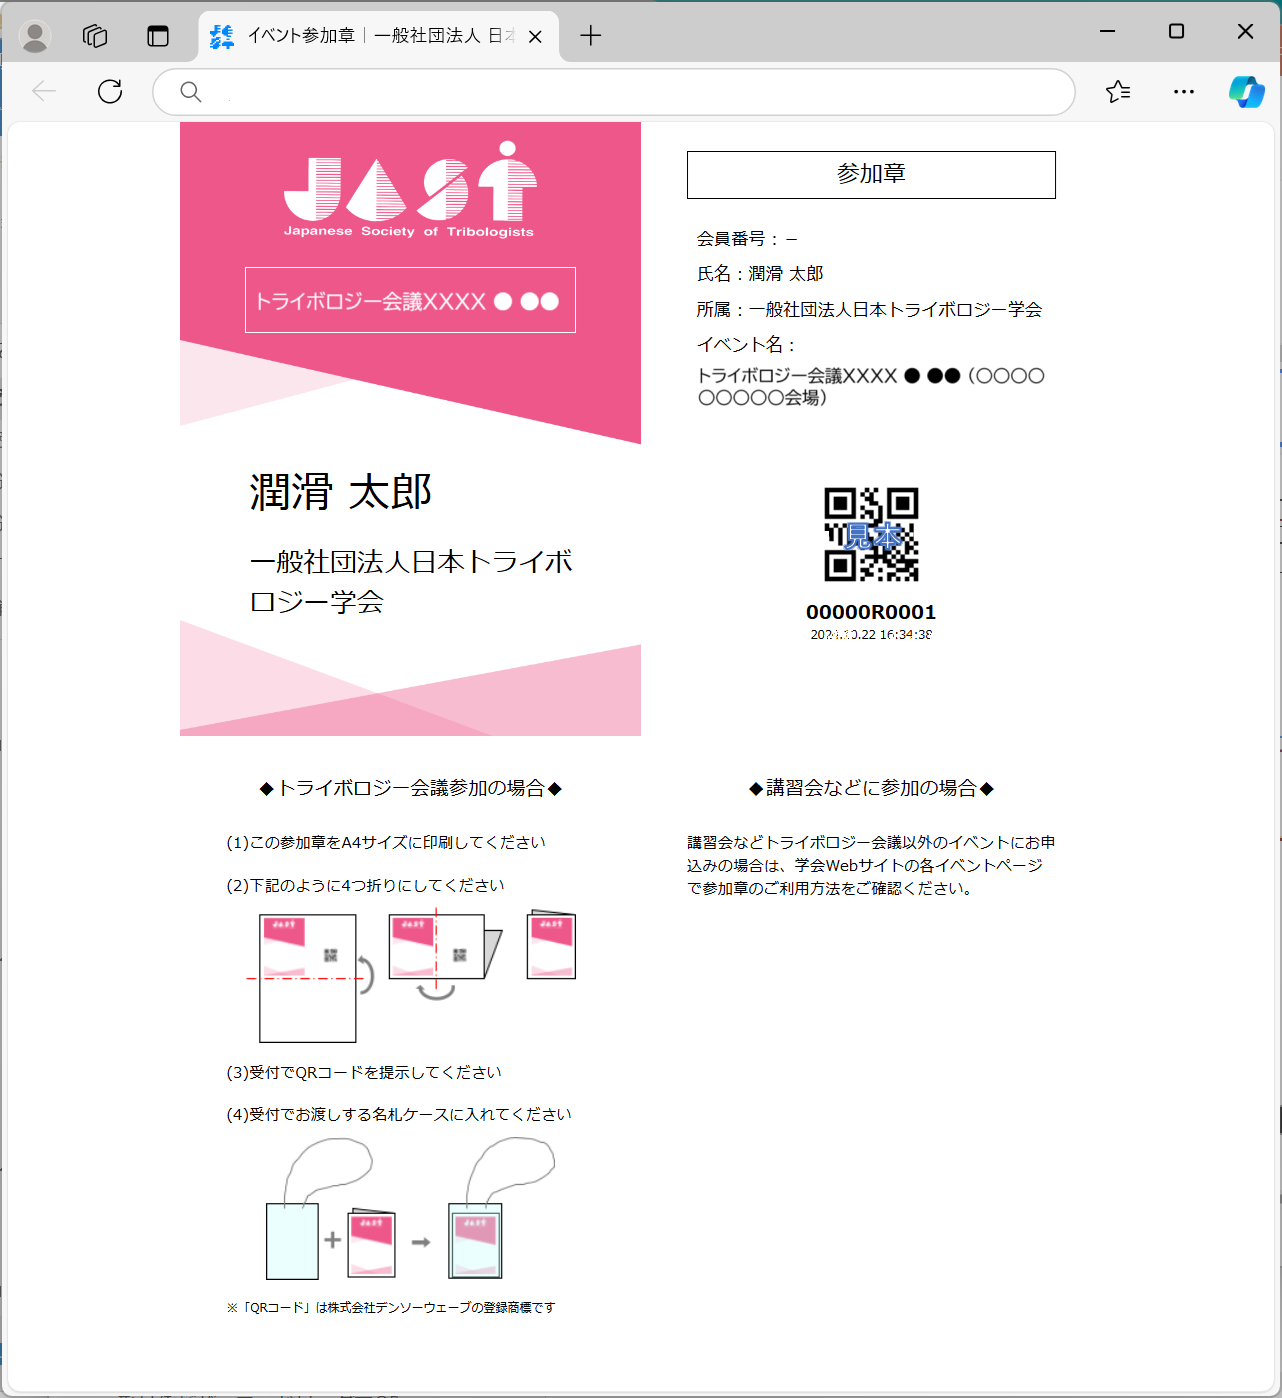
Task: Click the back navigation arrow
Action: (44, 92)
